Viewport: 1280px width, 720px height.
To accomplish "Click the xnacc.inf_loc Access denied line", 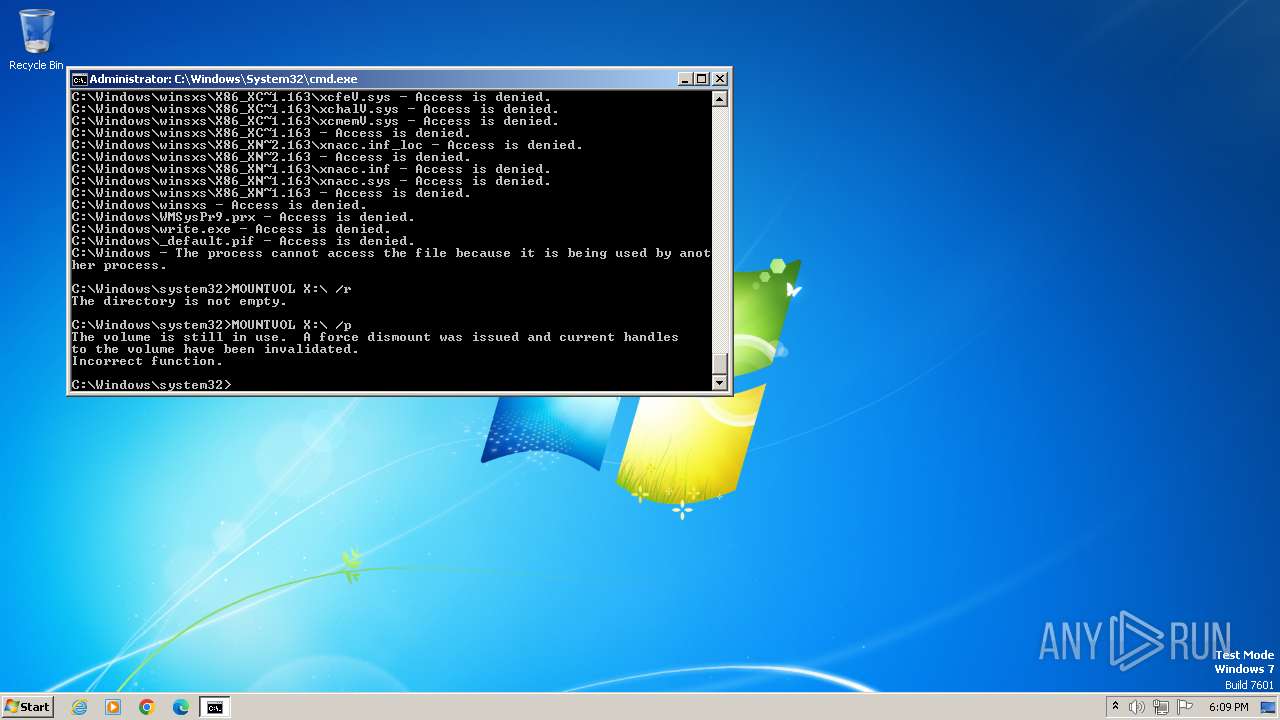I will (x=327, y=145).
